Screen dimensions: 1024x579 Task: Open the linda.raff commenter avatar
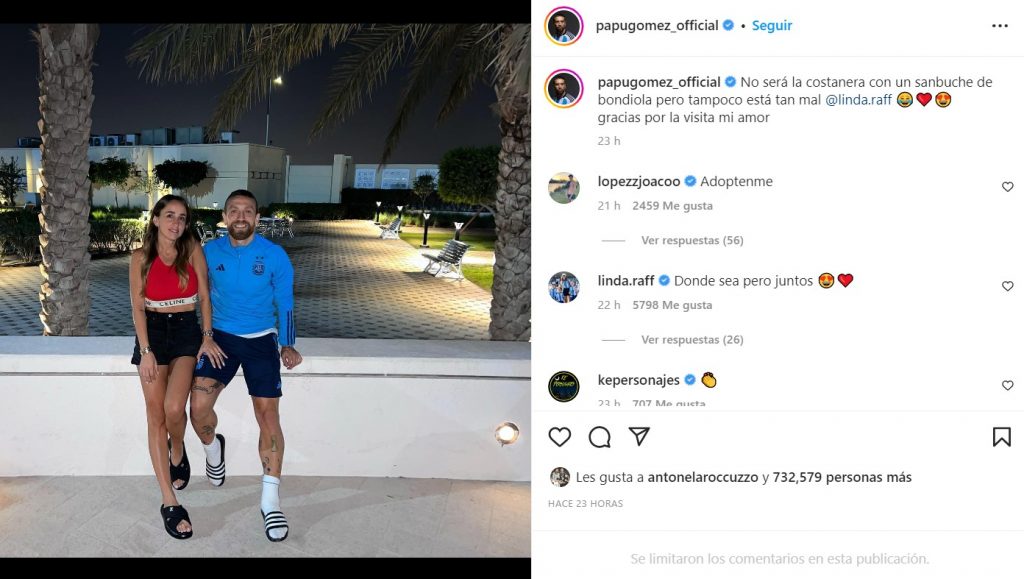click(564, 287)
